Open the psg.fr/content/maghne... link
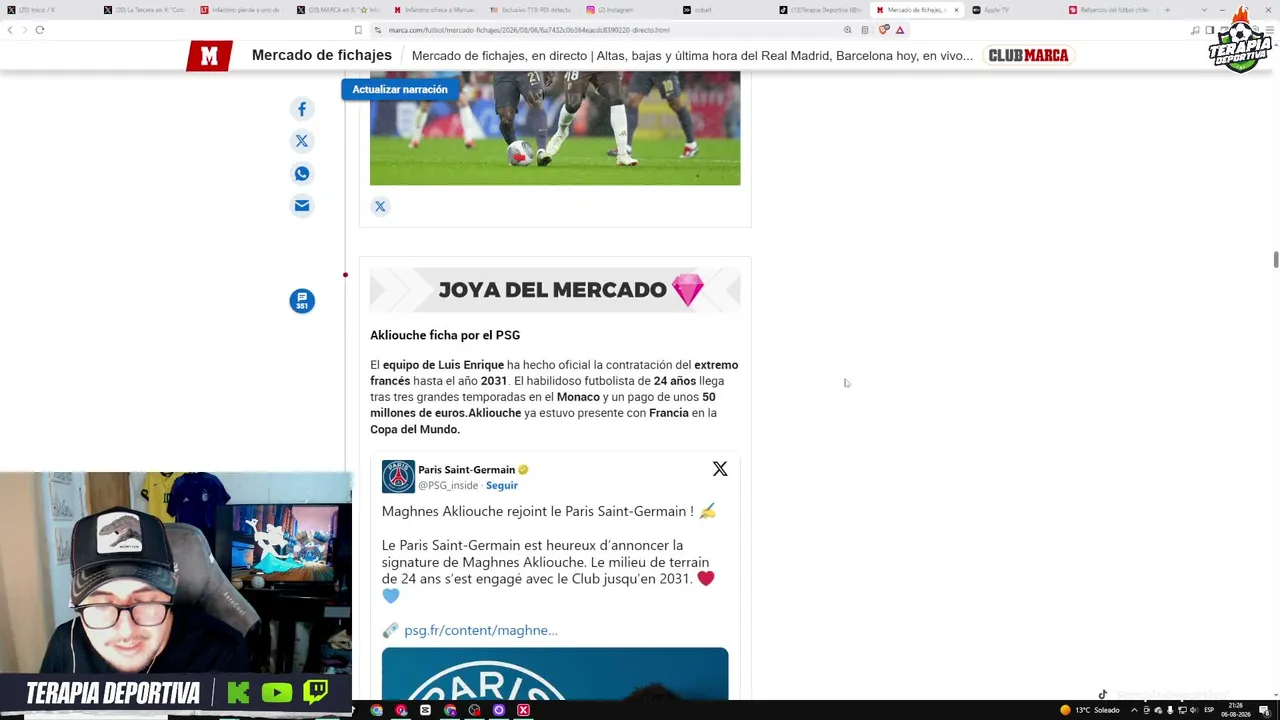 481,630
